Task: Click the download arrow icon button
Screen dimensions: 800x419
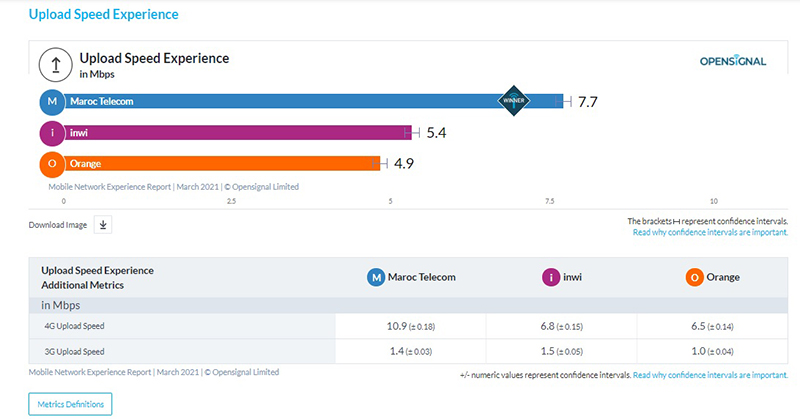Action: 103,224
